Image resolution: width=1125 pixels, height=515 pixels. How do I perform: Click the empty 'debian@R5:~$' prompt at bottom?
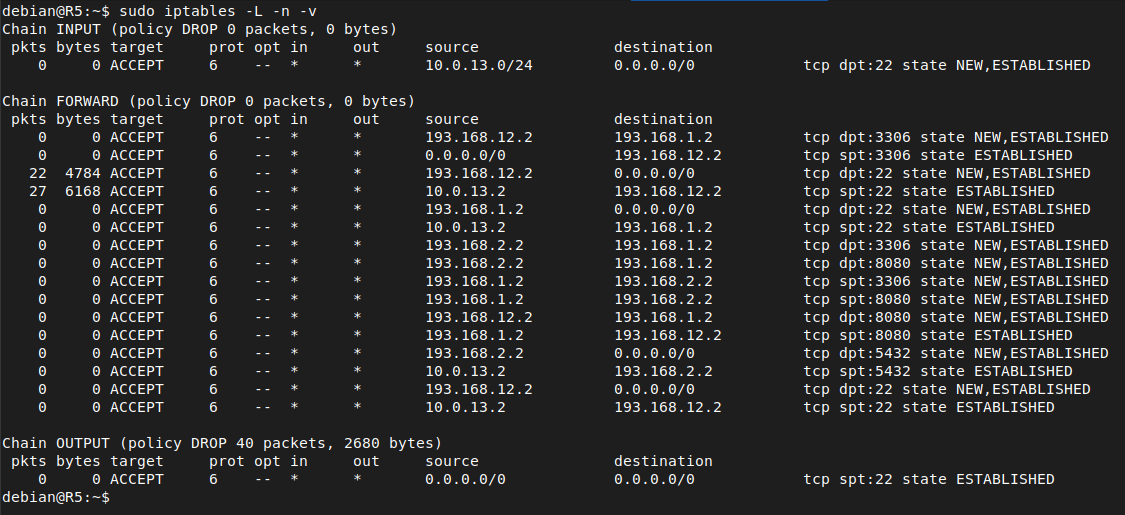point(56,497)
